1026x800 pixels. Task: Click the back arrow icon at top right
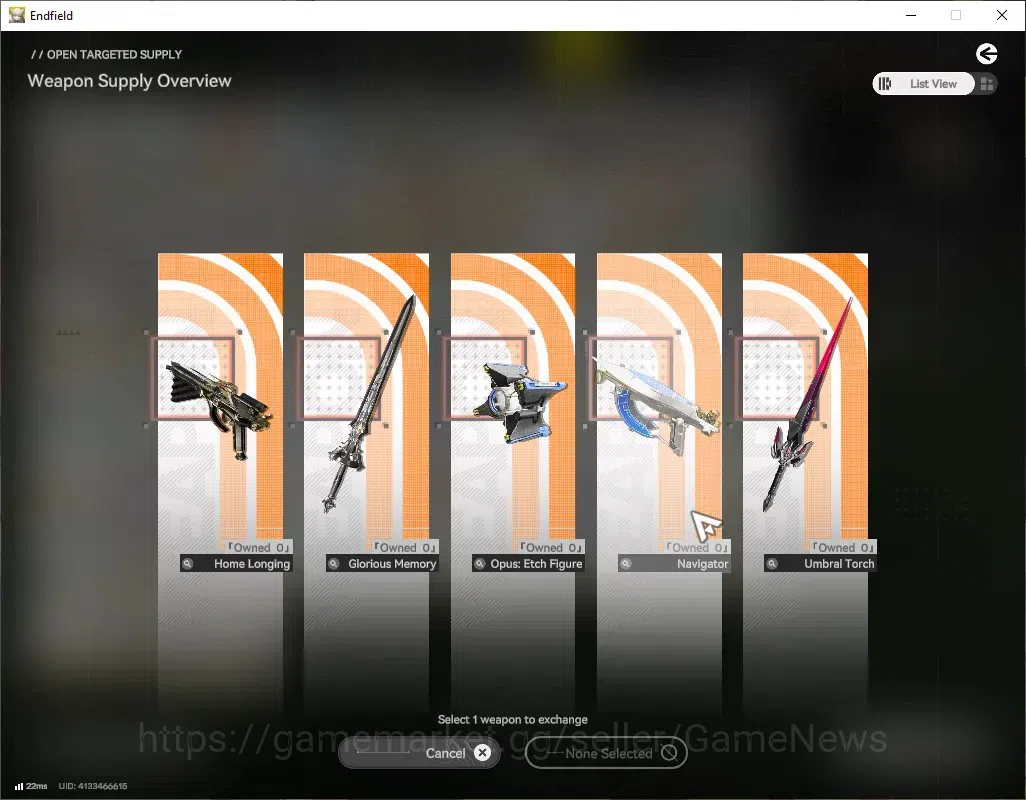(986, 54)
